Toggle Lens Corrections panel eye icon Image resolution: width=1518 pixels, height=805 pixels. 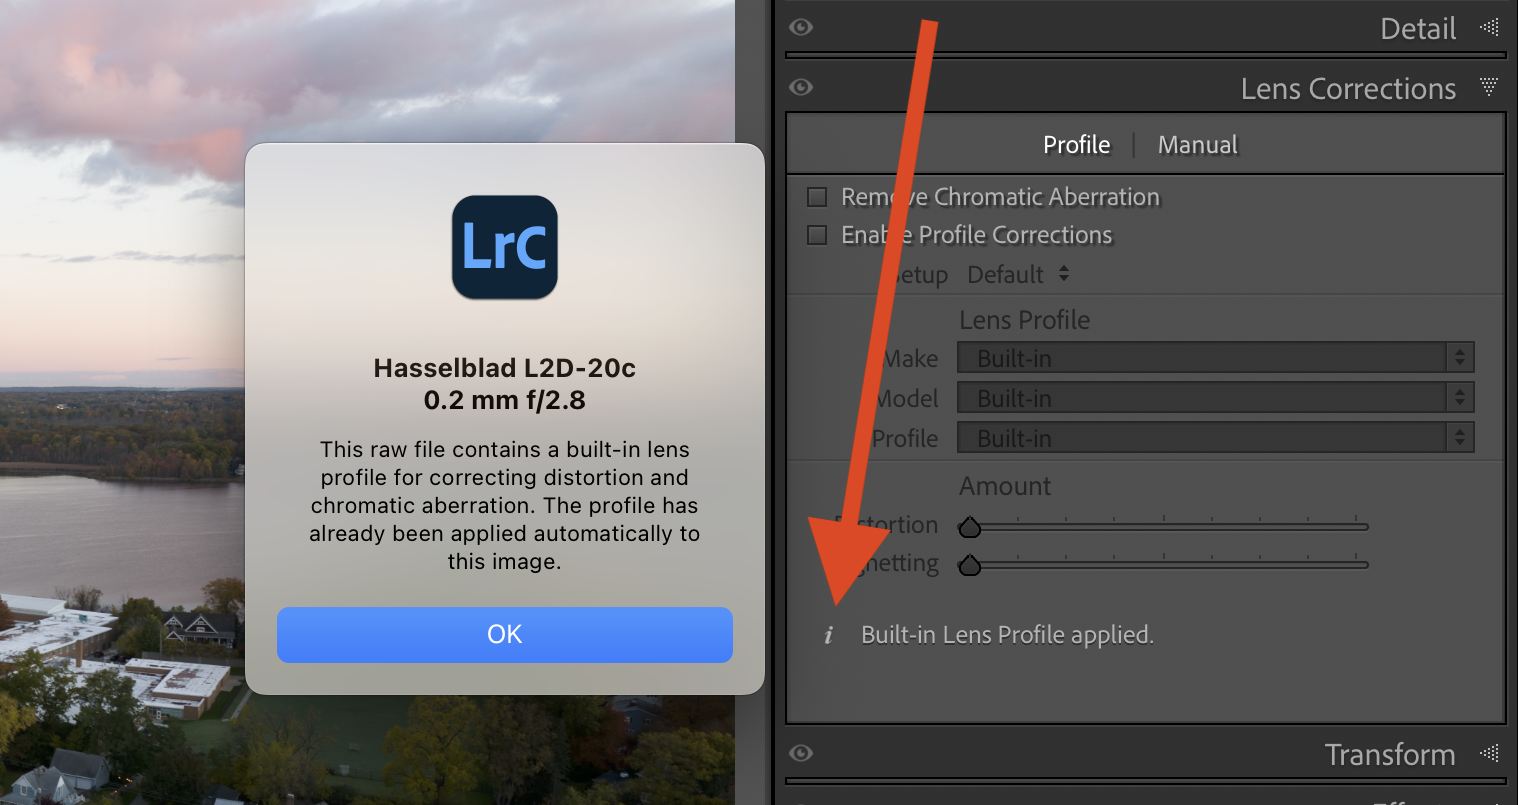[801, 87]
